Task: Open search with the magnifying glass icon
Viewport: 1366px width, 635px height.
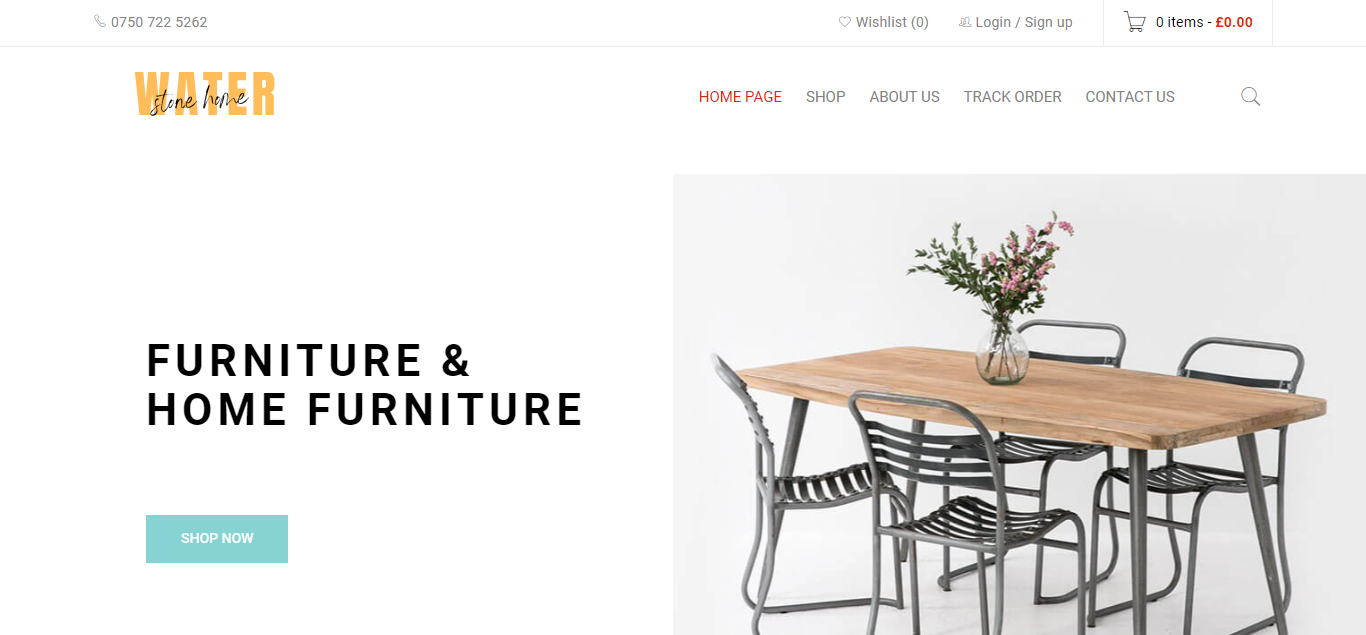Action: [1250, 97]
